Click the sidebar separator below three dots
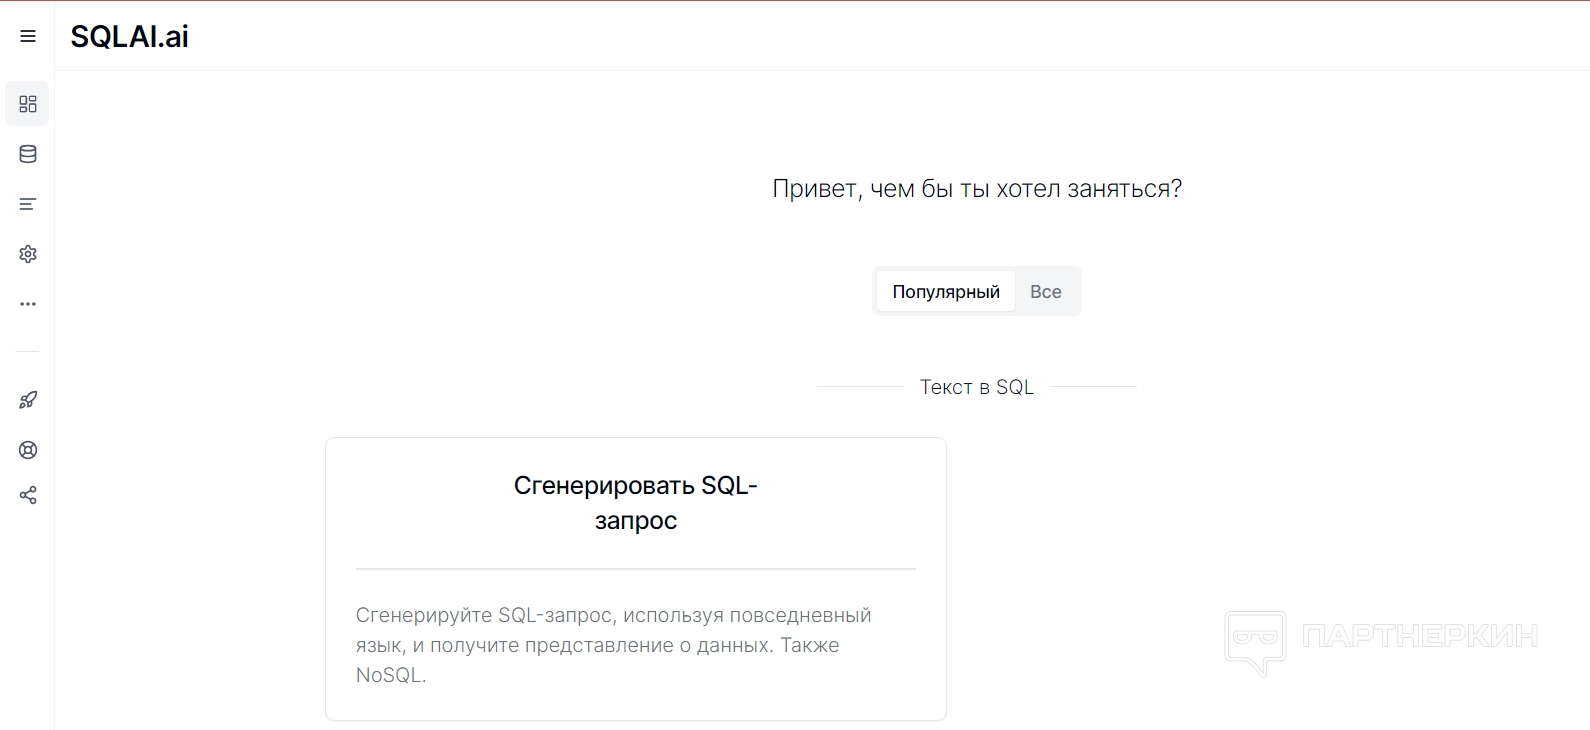The width and height of the screenshot is (1590, 730). point(27,352)
